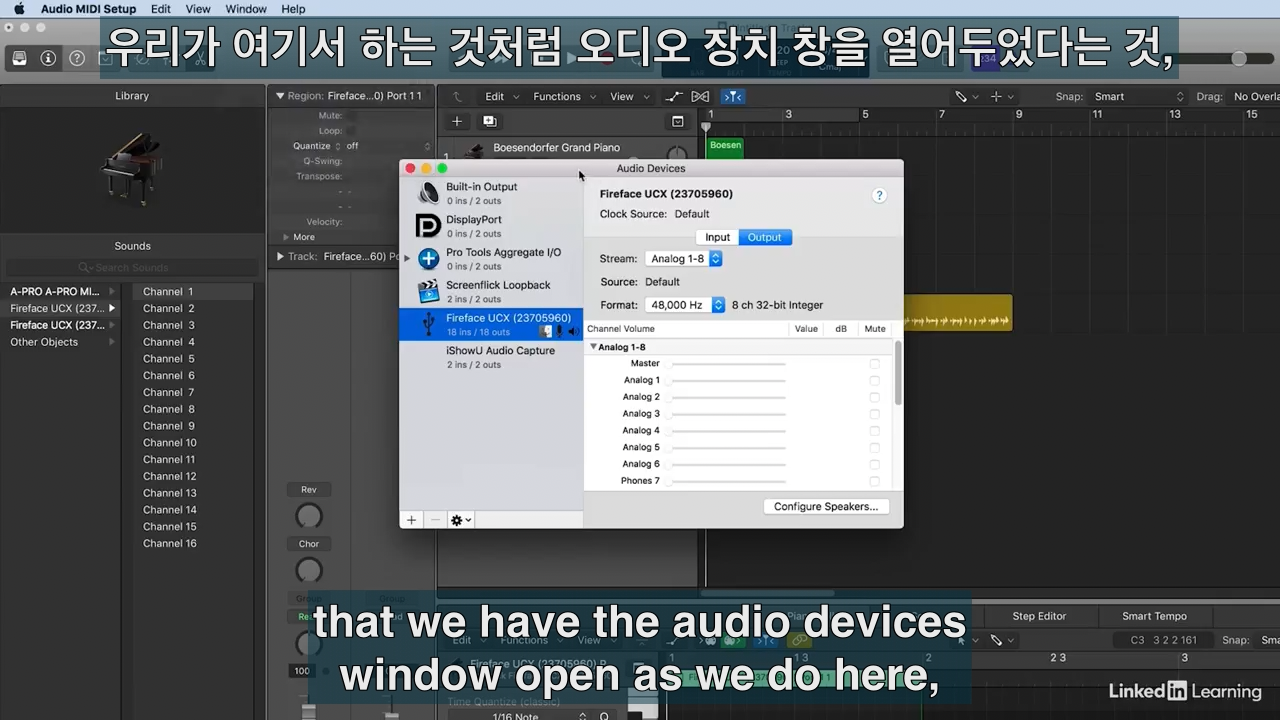Viewport: 1280px width, 720px height.
Task: Mute the Master channel checkbox
Action: click(x=875, y=364)
